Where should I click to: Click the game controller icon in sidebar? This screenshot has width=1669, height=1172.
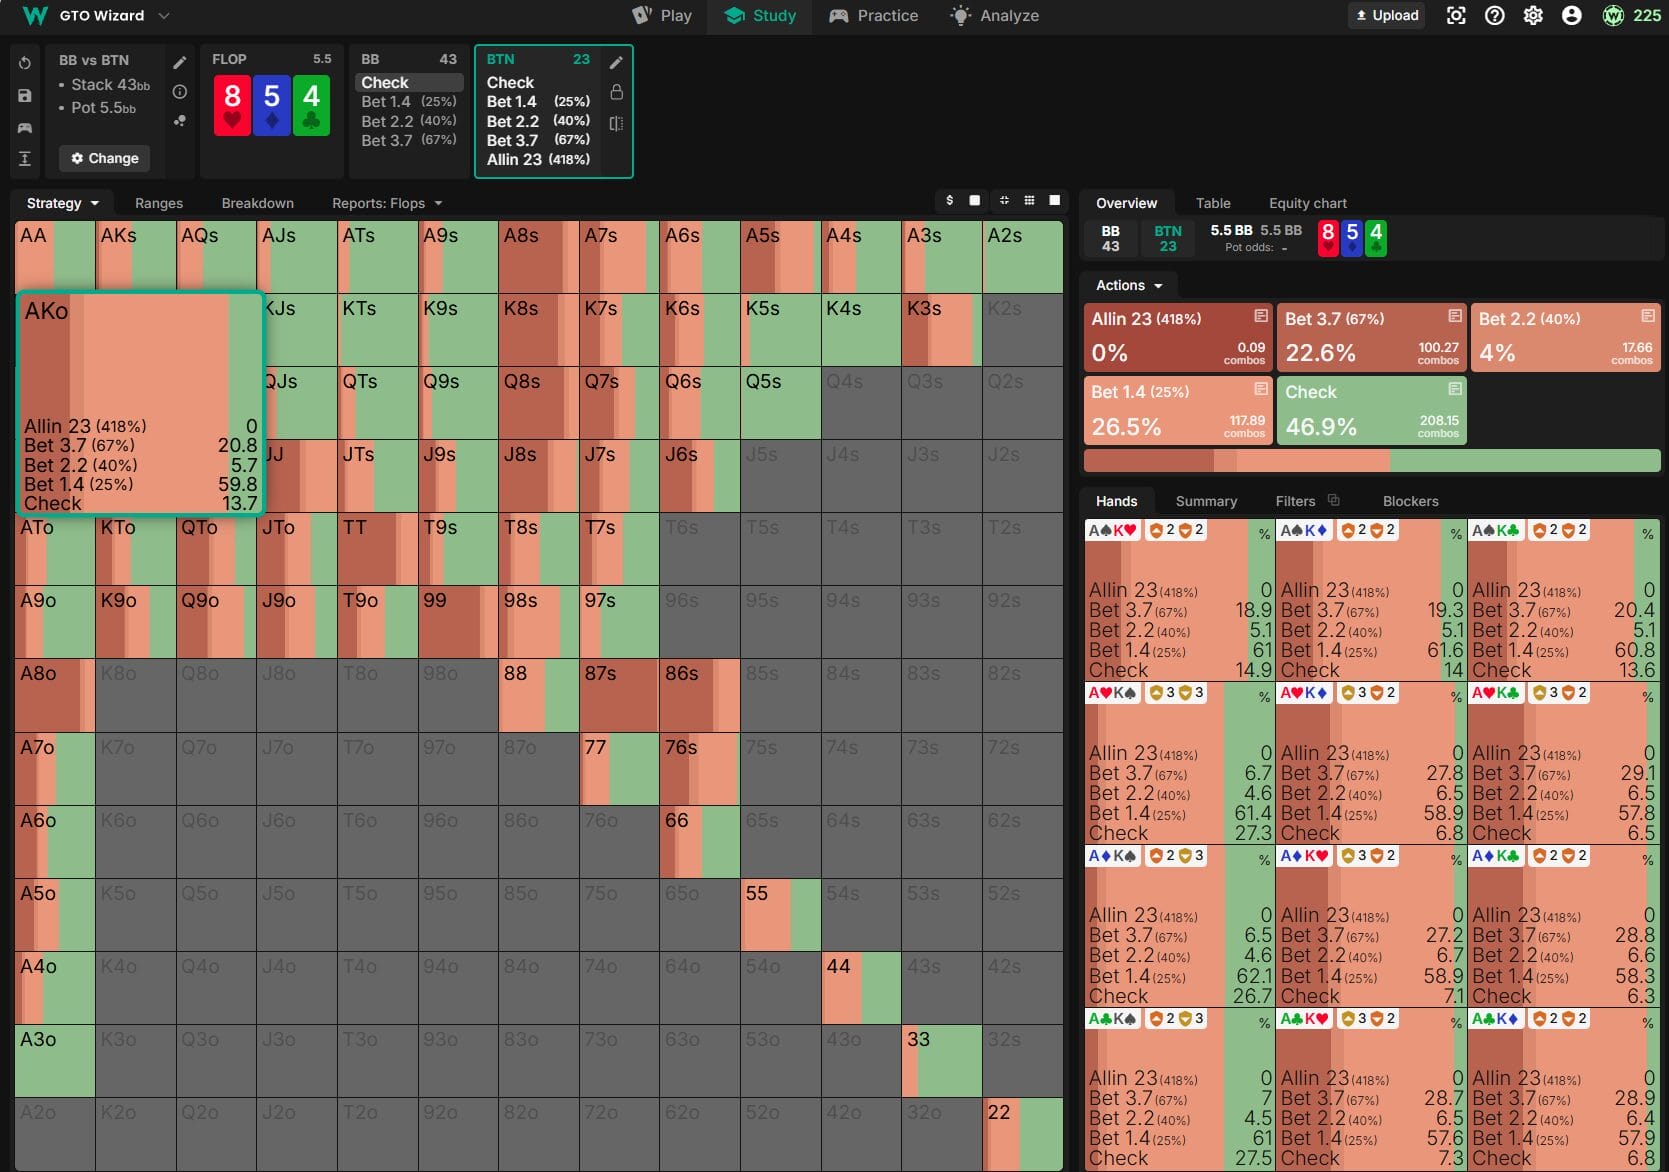click(x=25, y=128)
